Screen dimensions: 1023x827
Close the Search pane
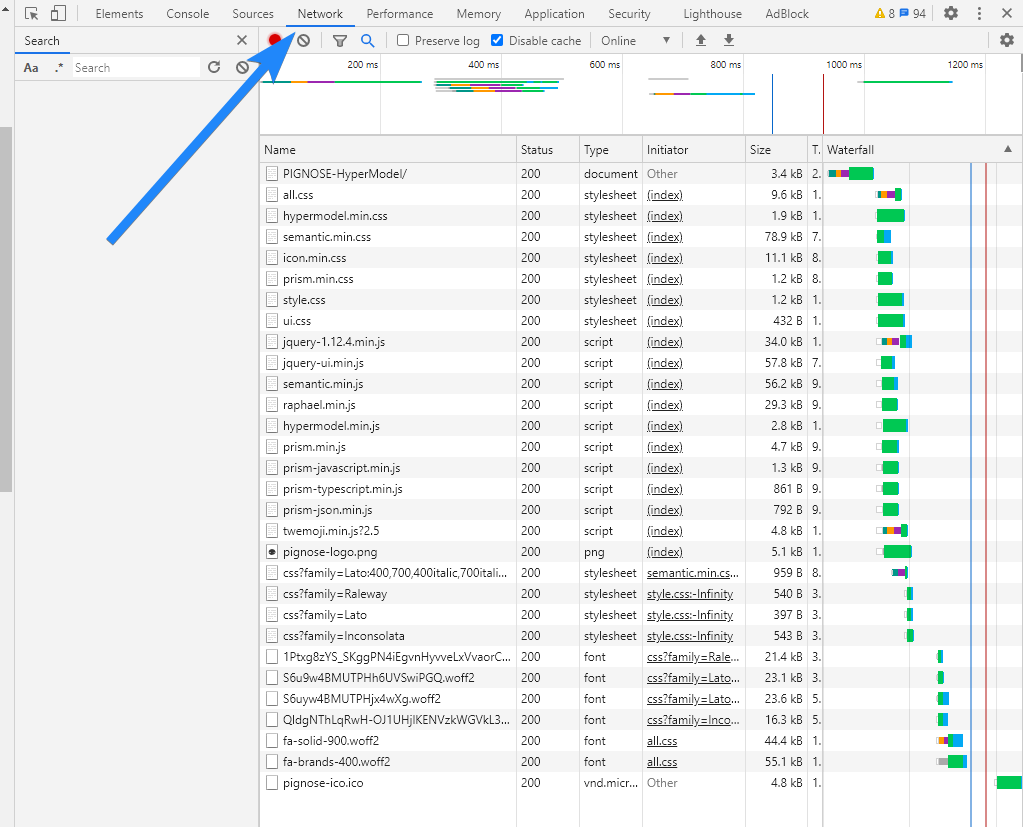242,40
